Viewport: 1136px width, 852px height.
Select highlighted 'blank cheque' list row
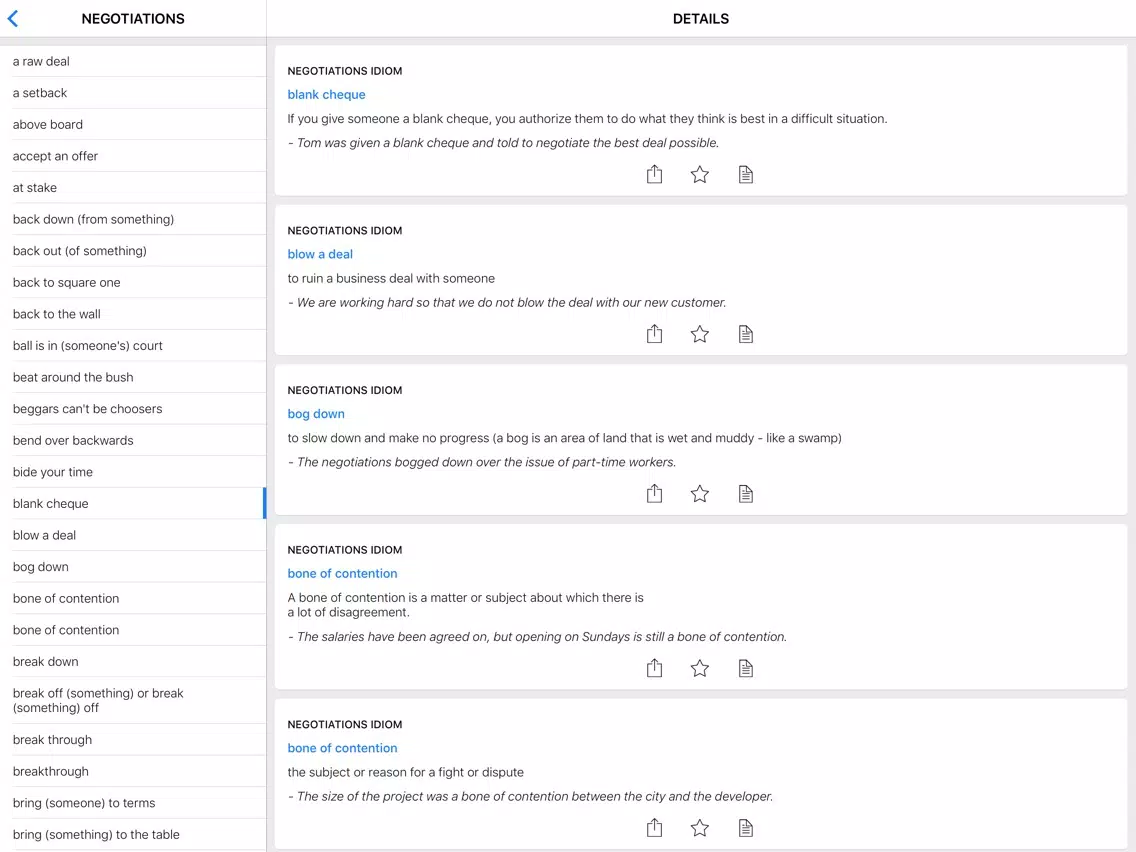[x=133, y=504]
